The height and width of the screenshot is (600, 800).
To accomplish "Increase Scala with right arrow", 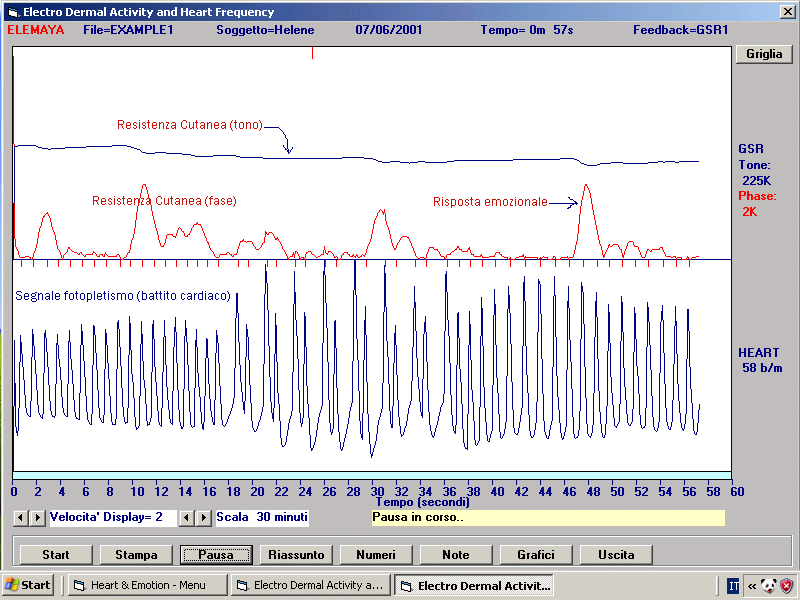I will 204,517.
